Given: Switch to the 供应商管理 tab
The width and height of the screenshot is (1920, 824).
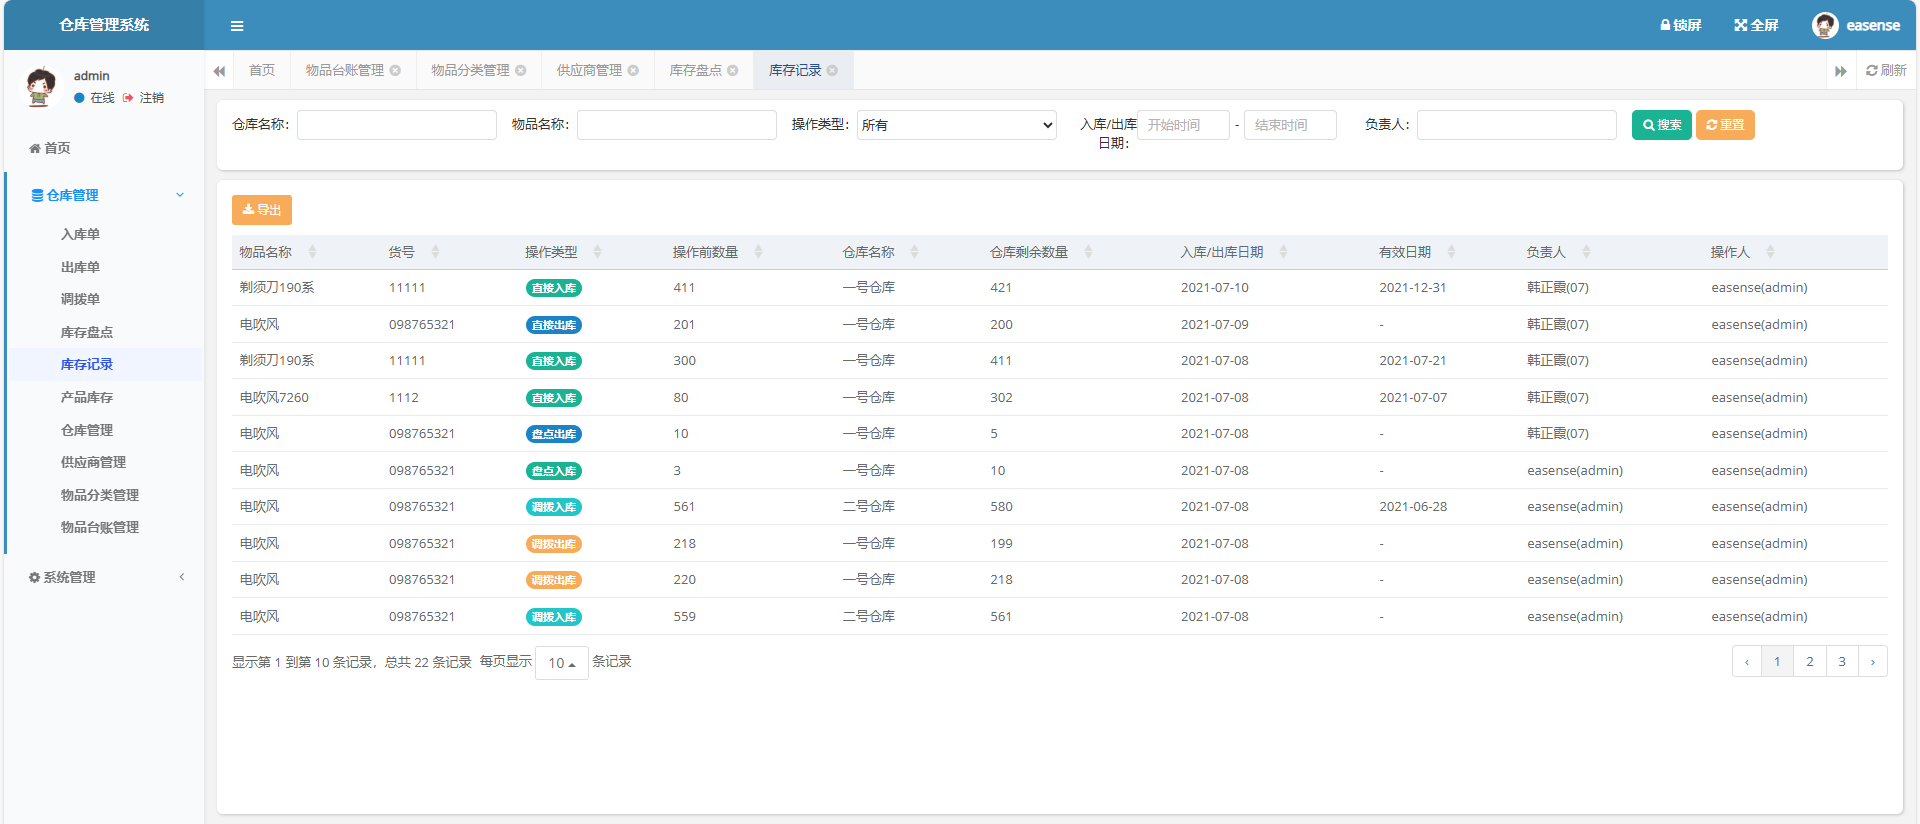Looking at the screenshot, I should pos(589,70).
